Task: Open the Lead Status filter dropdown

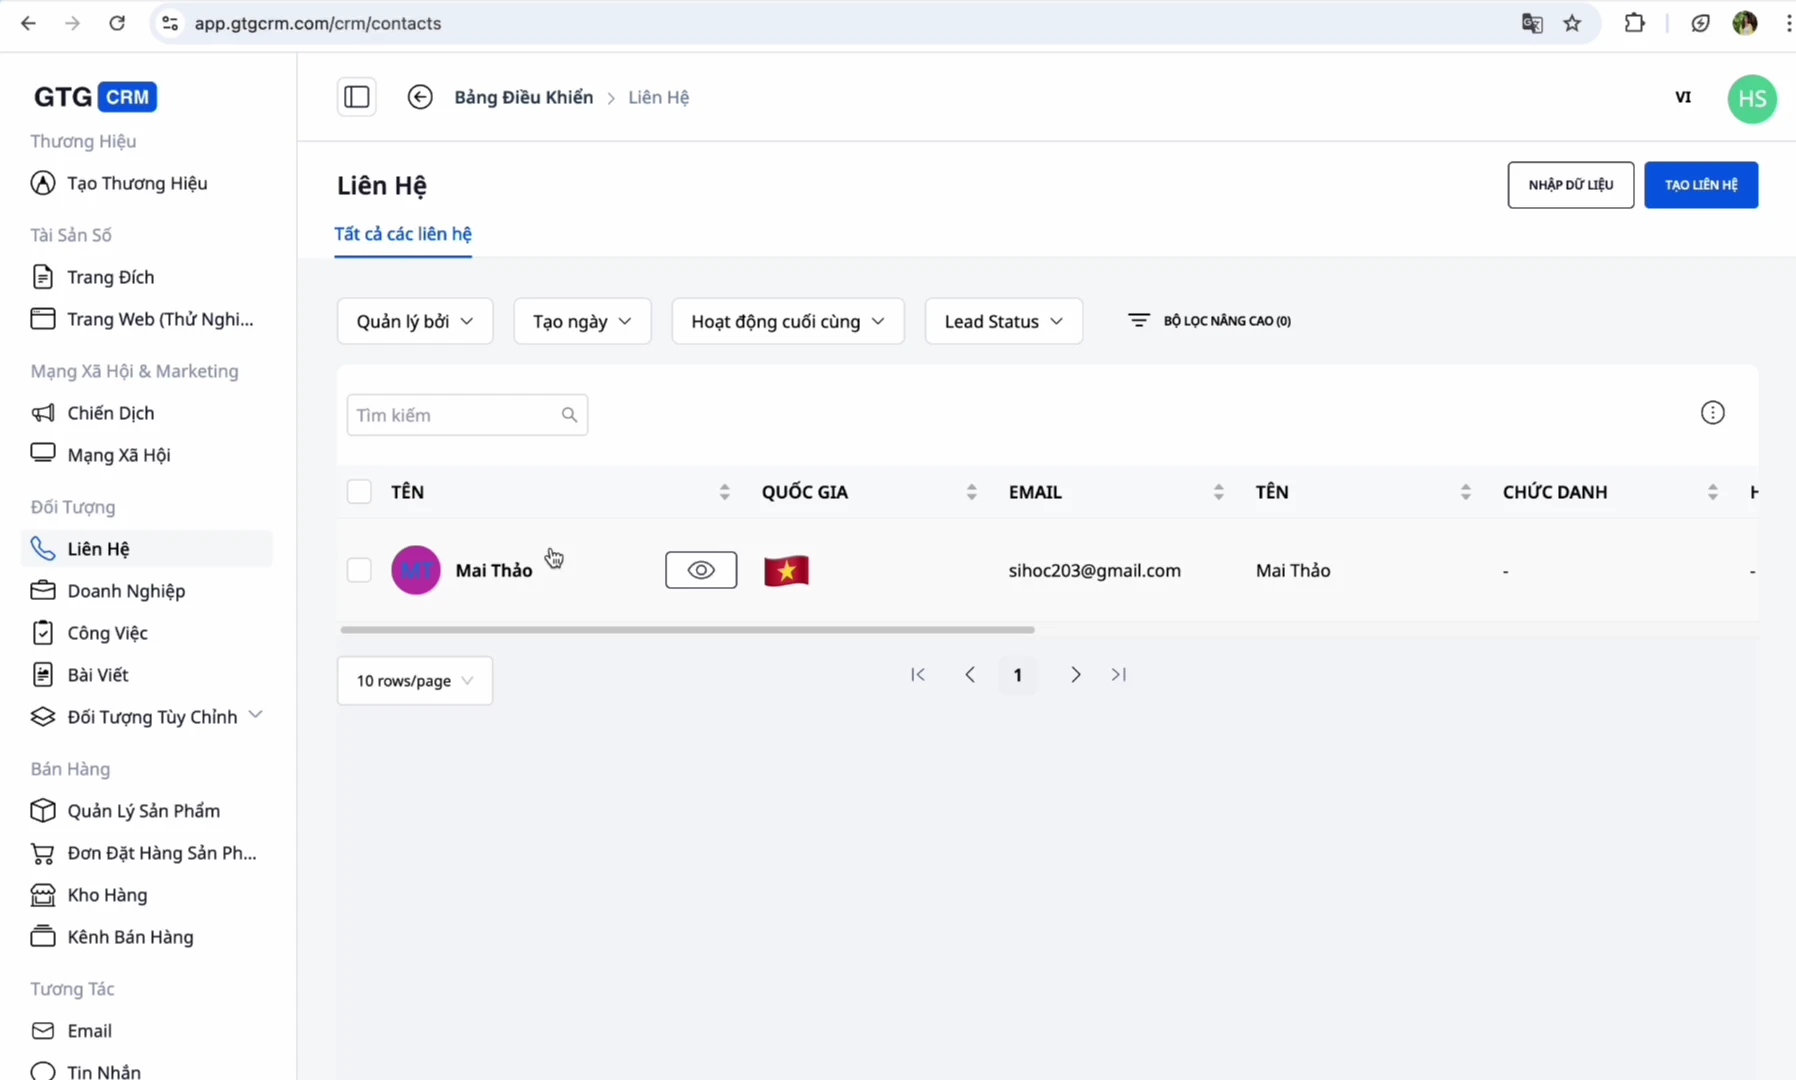Action: point(1003,321)
